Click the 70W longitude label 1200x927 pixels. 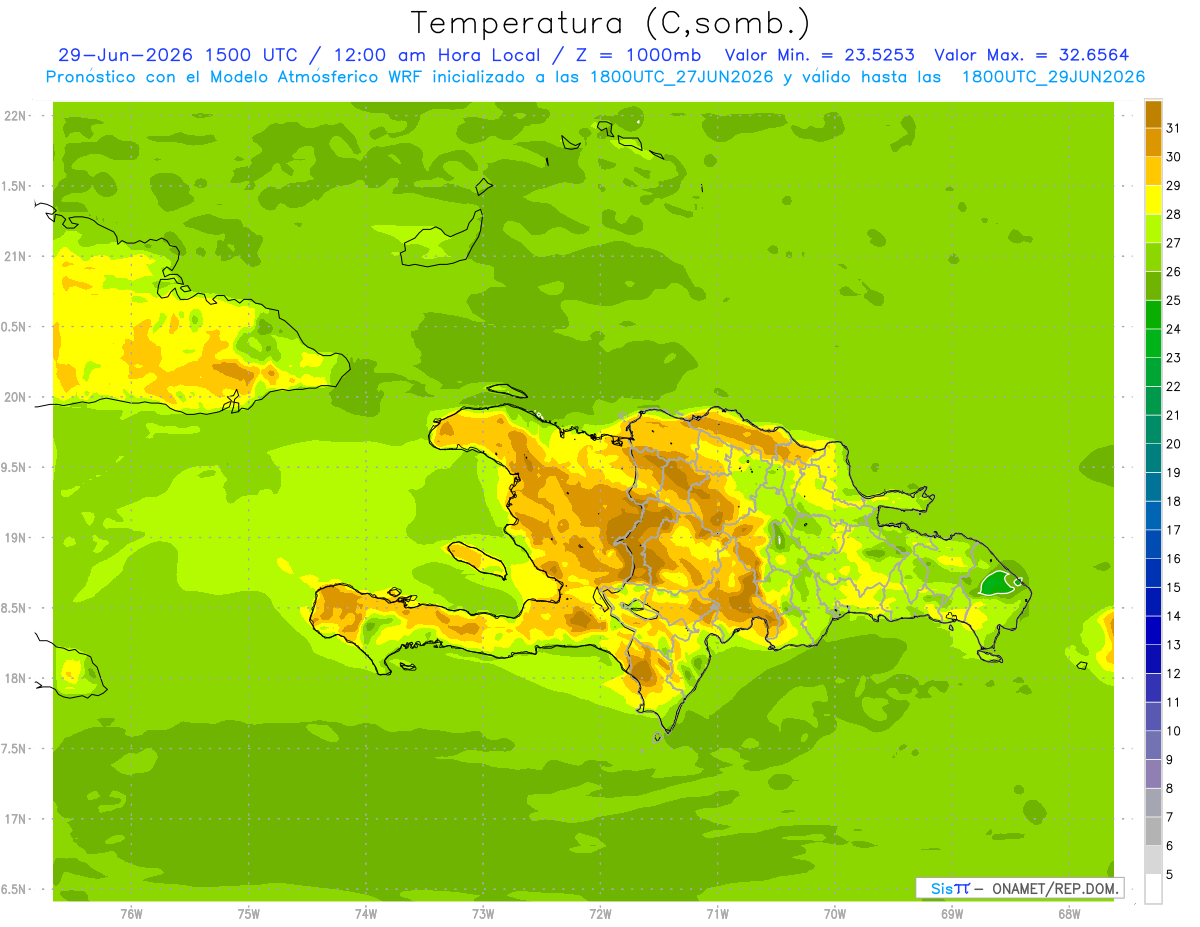click(x=834, y=914)
